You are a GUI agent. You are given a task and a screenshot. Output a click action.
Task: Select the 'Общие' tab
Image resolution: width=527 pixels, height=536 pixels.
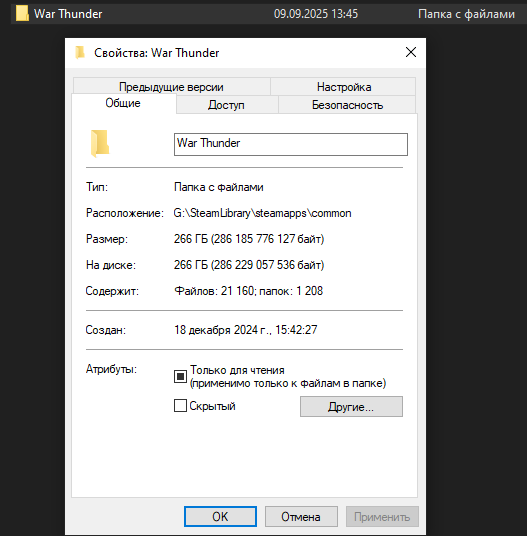tap(123, 103)
